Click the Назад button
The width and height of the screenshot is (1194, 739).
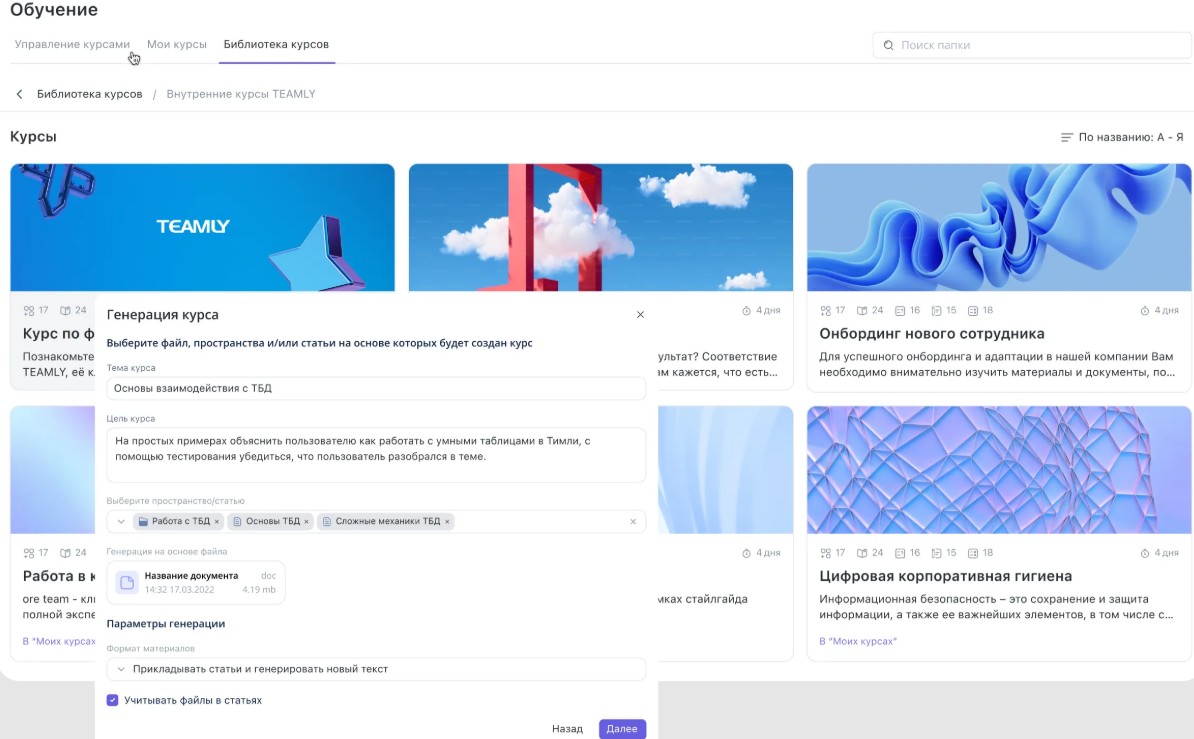(567, 729)
